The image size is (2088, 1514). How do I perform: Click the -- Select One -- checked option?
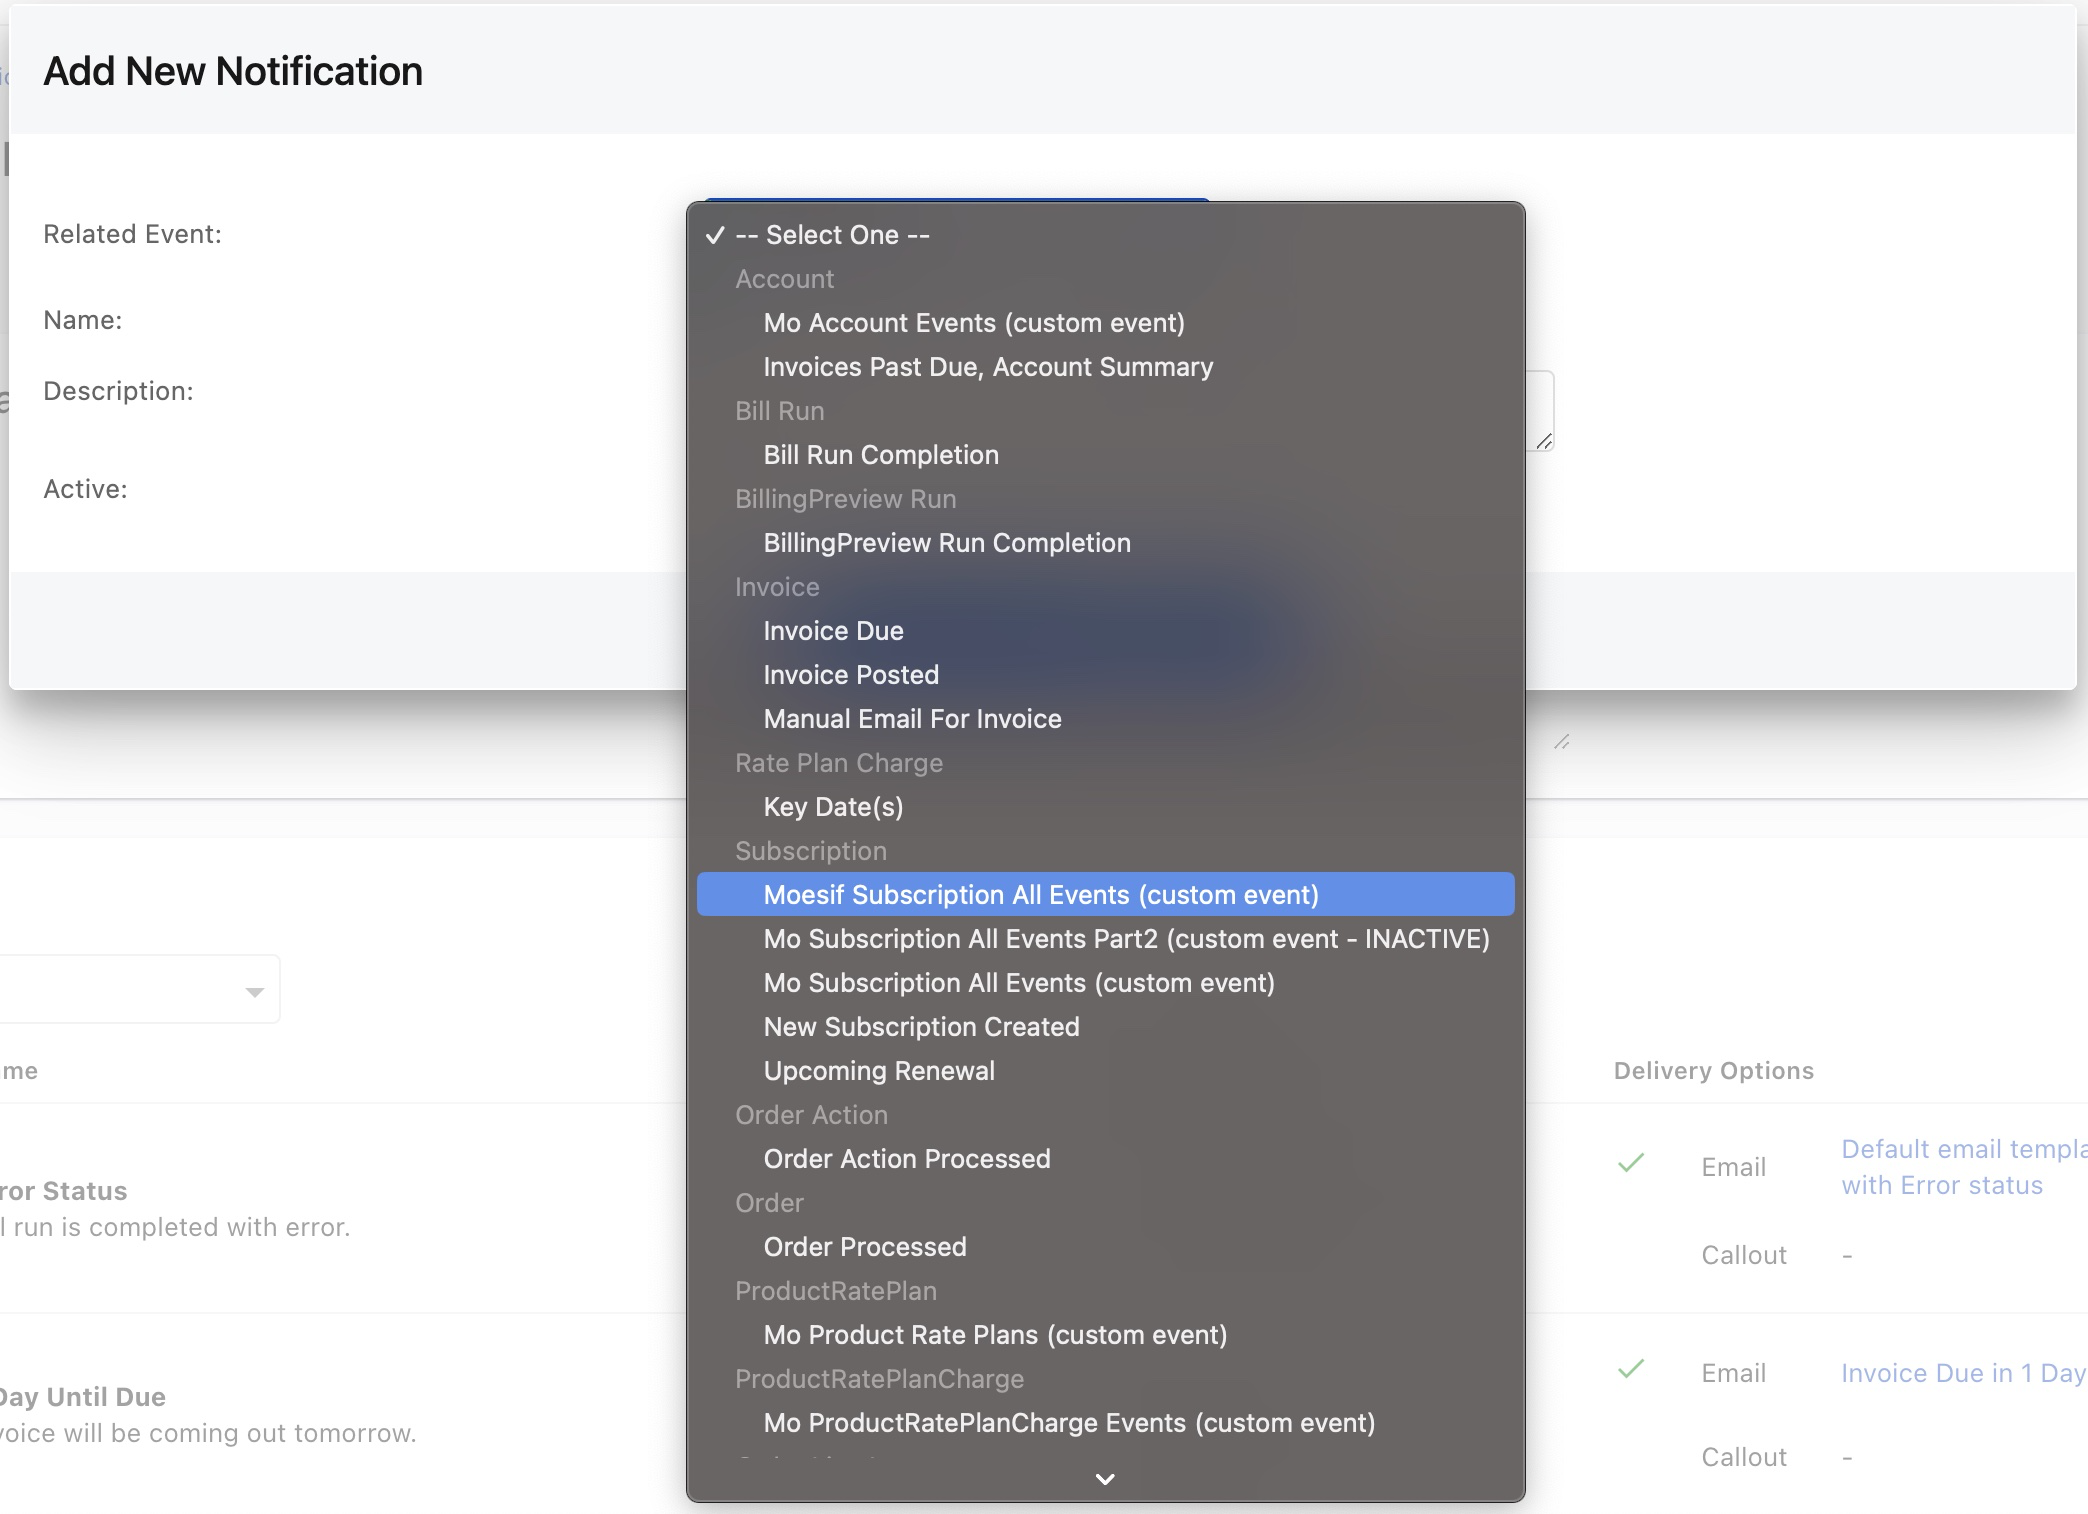point(832,235)
